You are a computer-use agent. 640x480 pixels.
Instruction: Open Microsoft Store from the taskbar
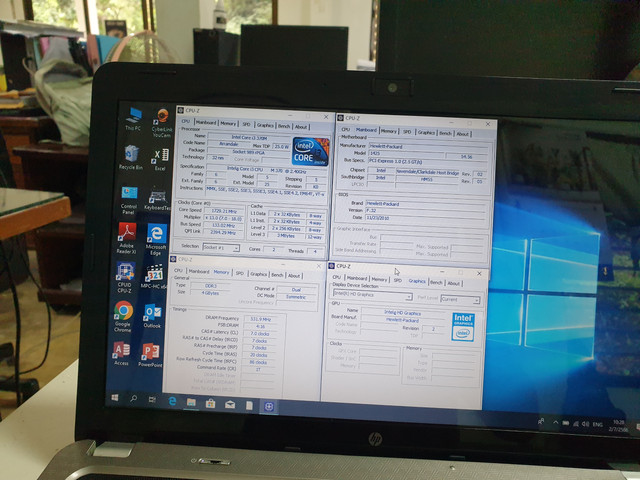(x=210, y=403)
